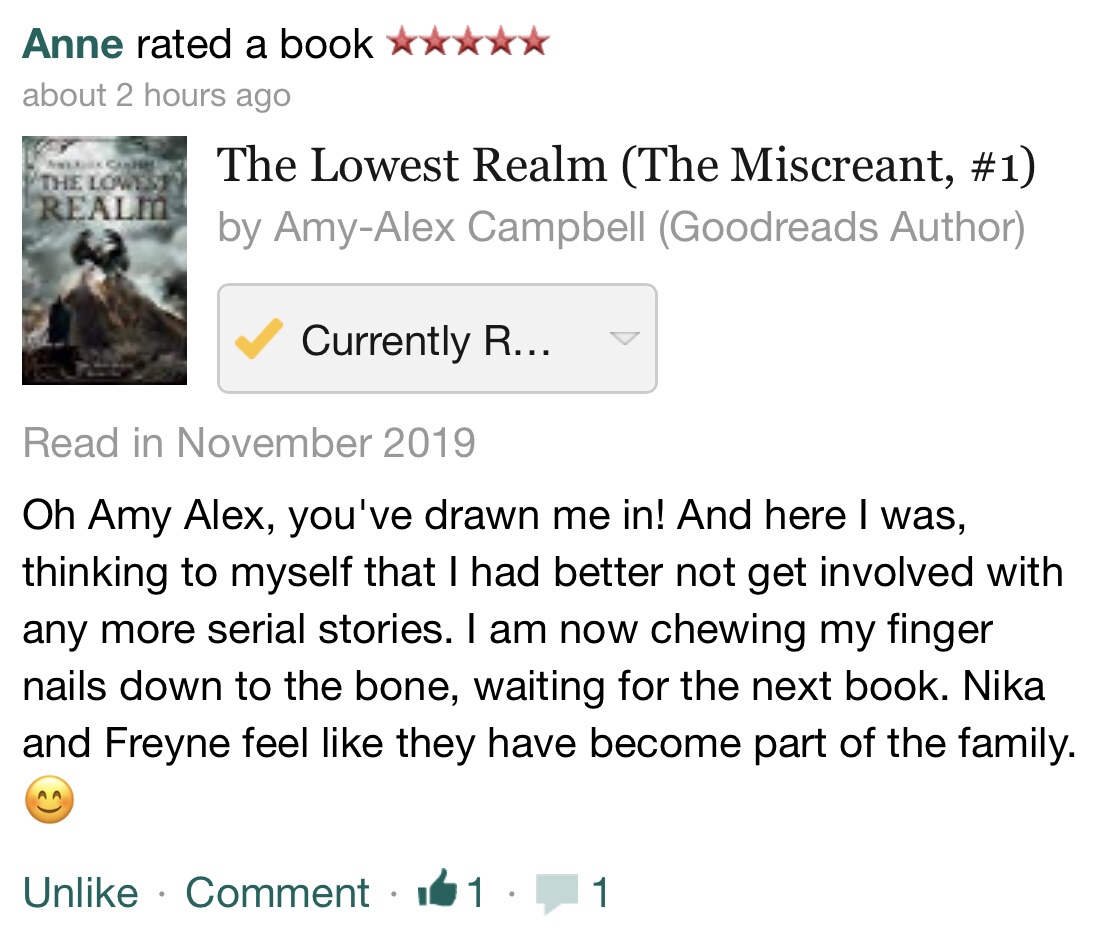The width and height of the screenshot is (1099, 948).
Task: Click the like count beside thumbs-up
Action: 476,892
